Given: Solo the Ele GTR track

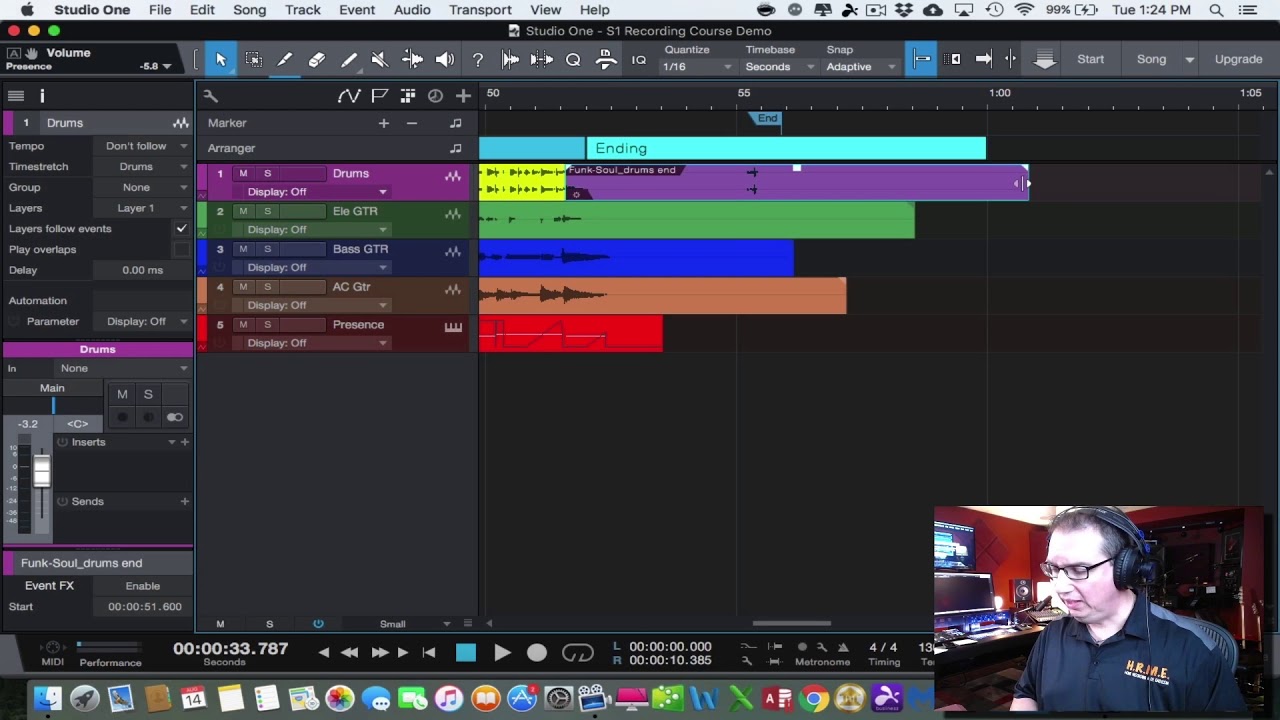Looking at the screenshot, I should 267,211.
